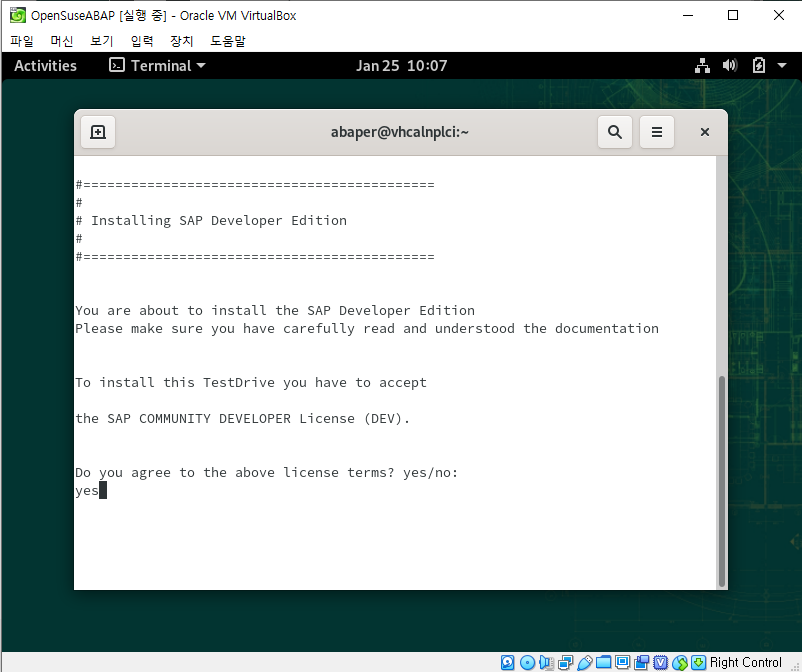Click 'Please make sure you have carefully read' line
The image size is (802, 672).
[x=367, y=328]
